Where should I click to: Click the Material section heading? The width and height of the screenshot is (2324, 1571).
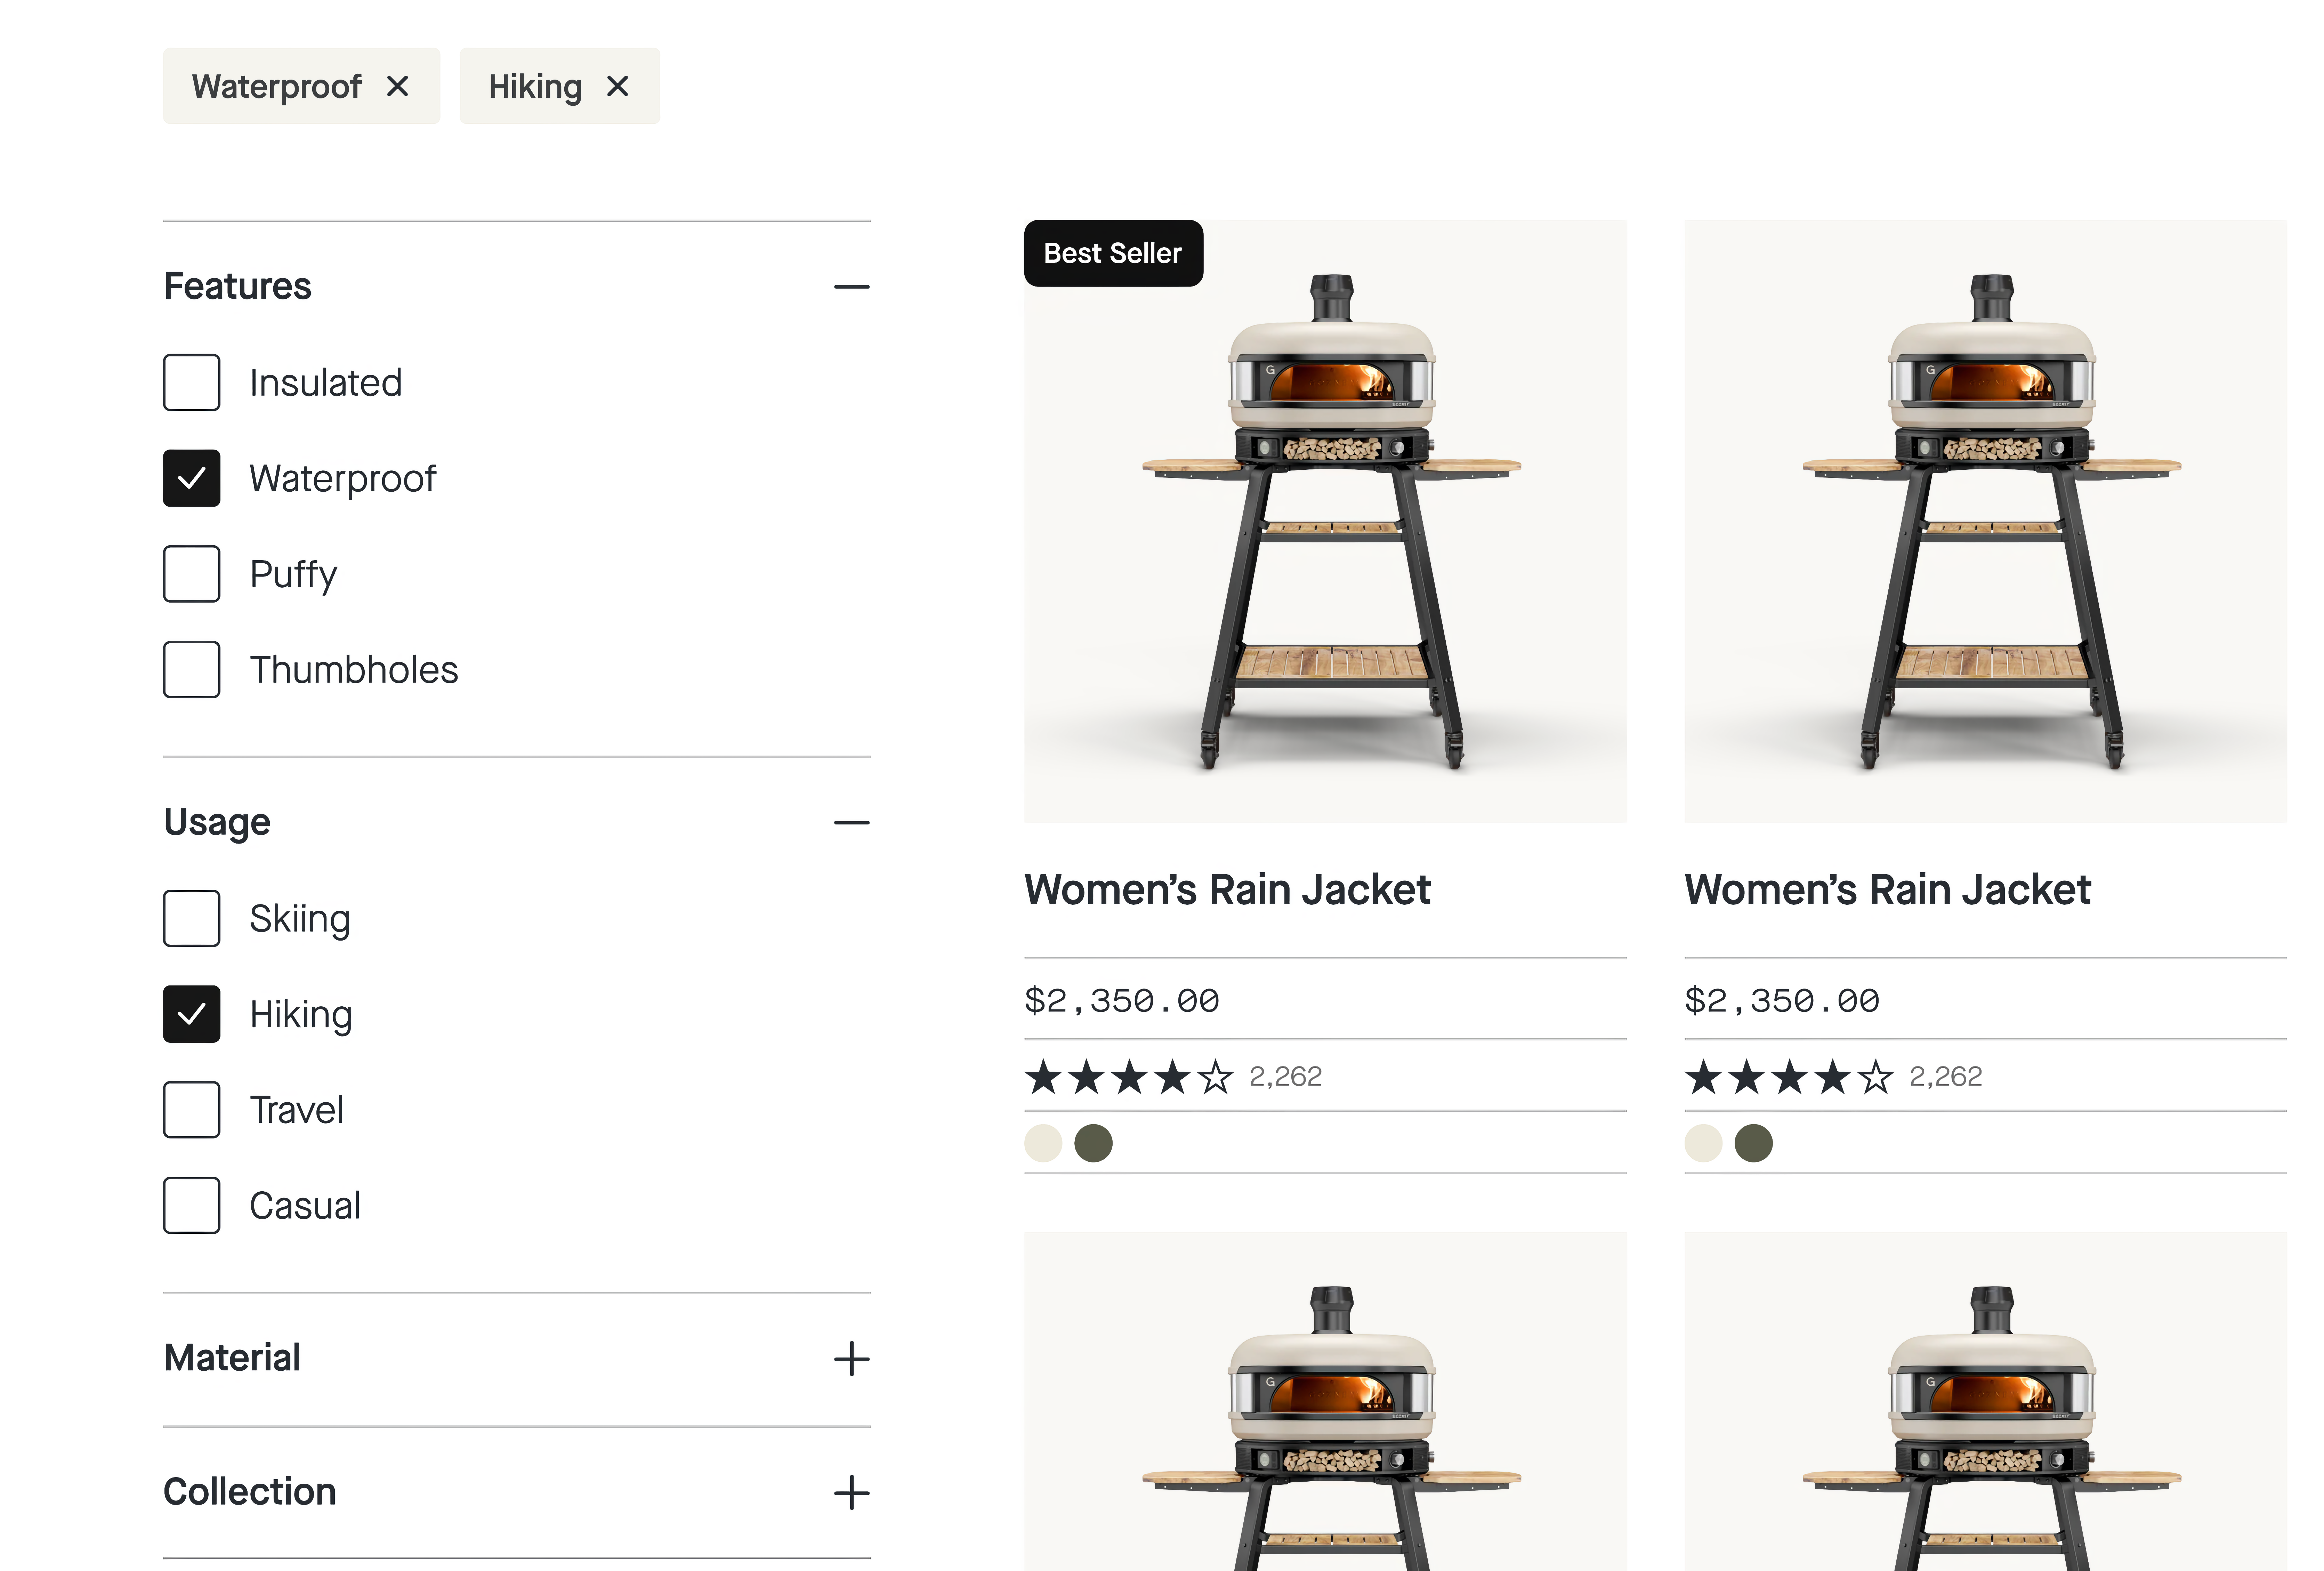point(232,1358)
